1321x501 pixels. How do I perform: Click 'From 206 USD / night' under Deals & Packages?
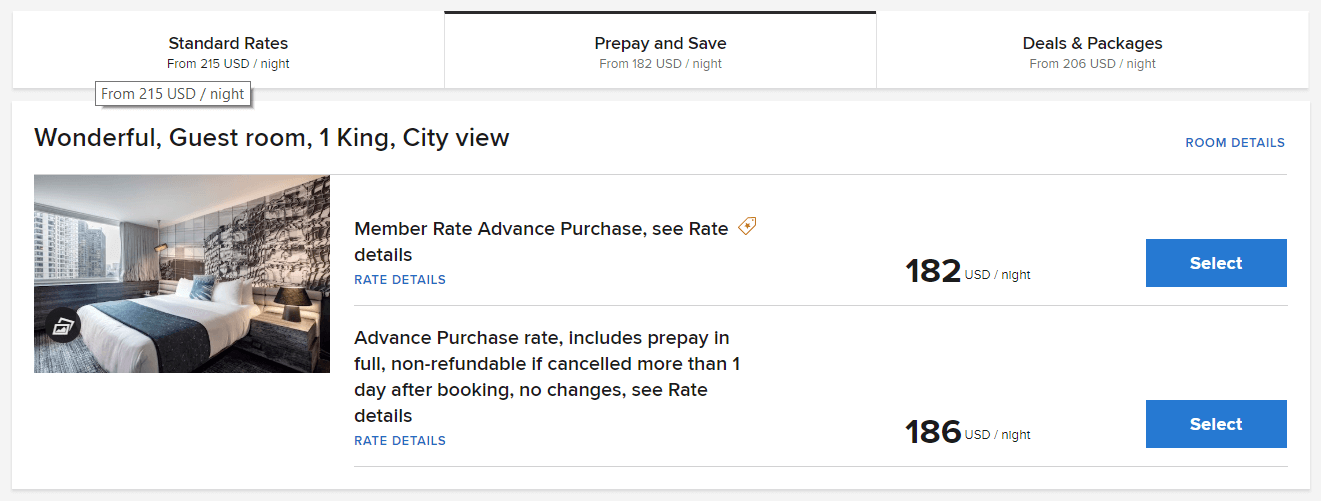(1092, 64)
